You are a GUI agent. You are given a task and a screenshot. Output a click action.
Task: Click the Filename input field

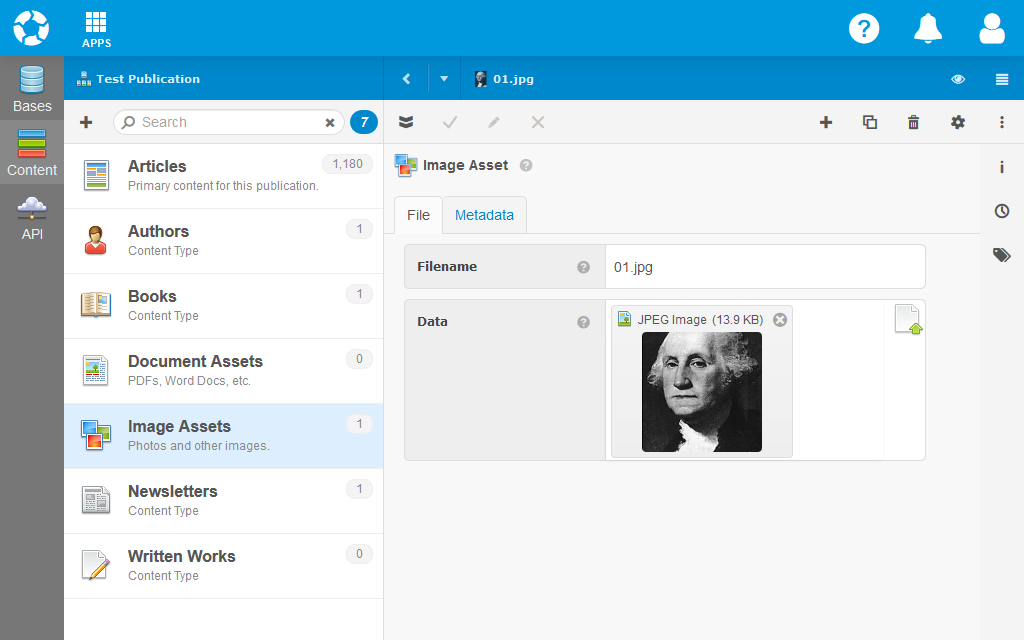click(x=764, y=267)
